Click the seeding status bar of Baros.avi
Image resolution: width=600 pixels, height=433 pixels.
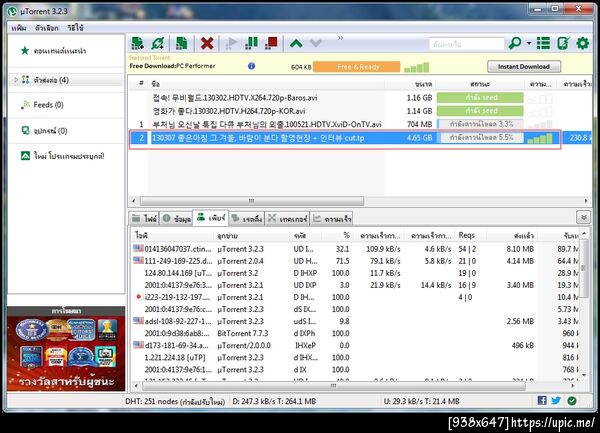[480, 98]
